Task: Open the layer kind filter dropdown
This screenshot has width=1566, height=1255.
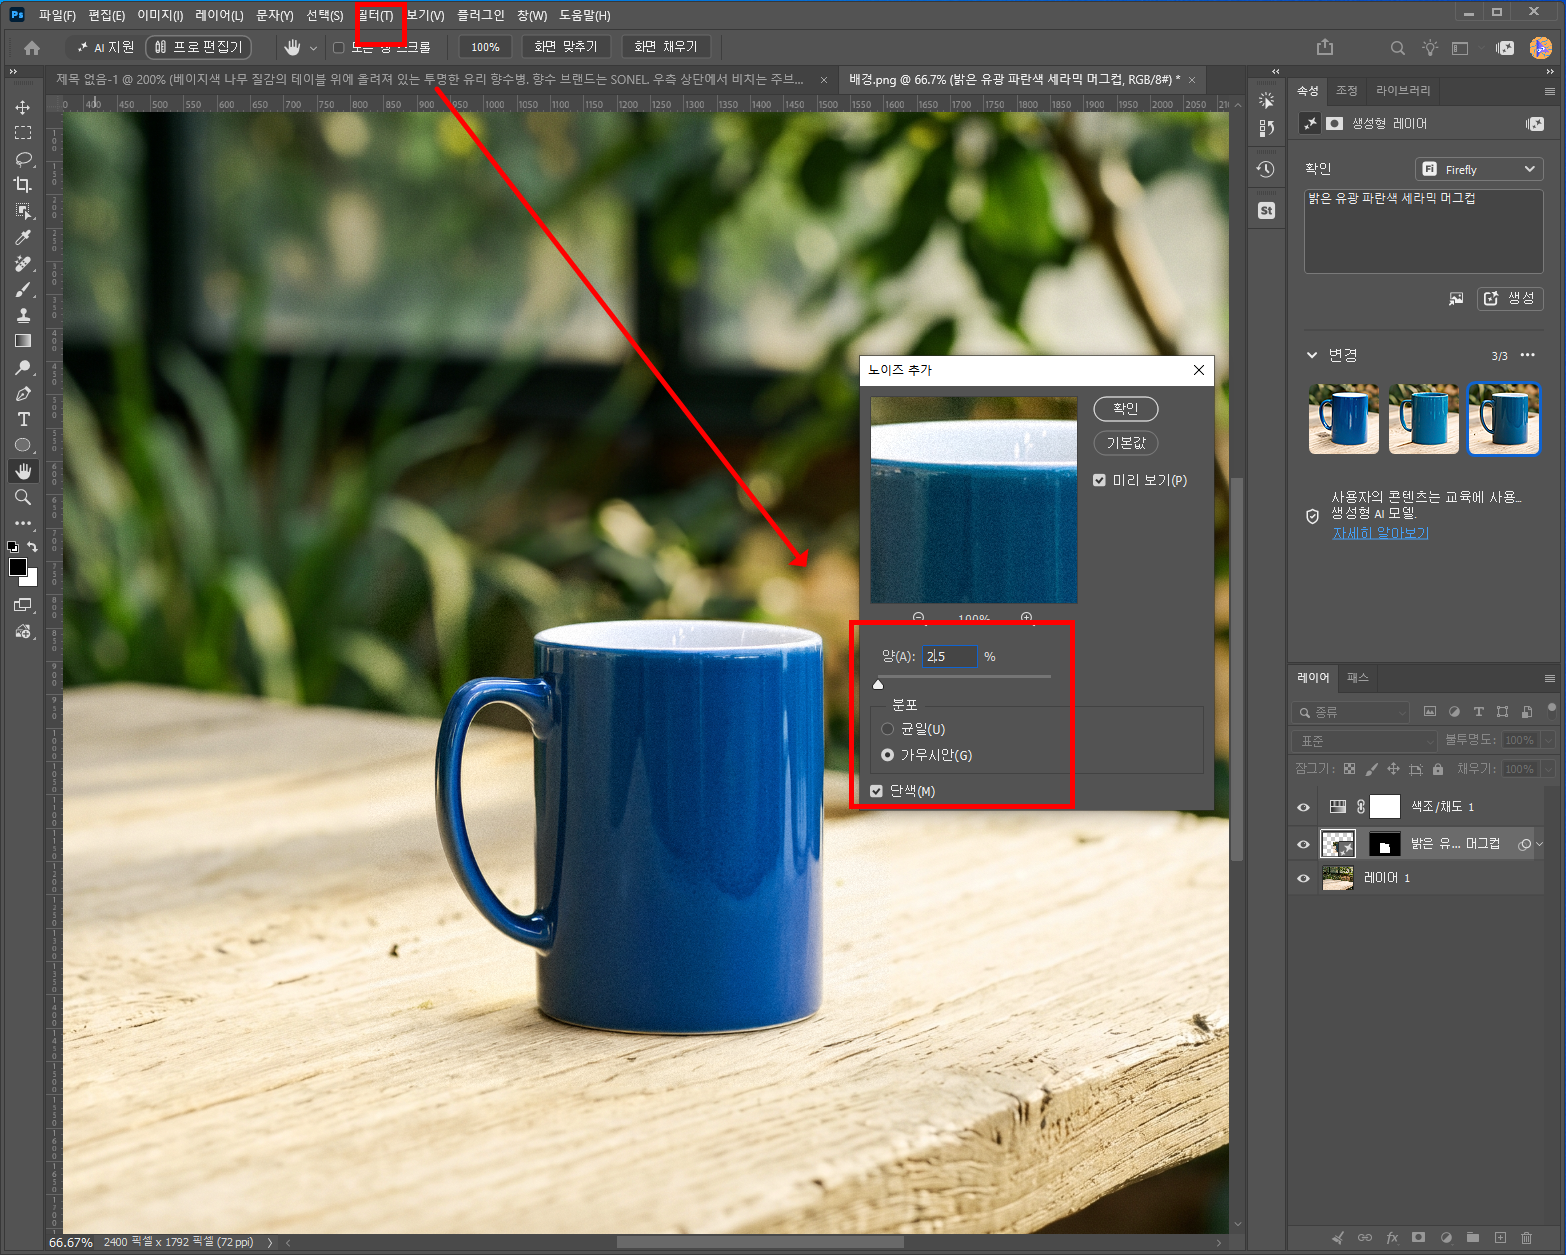Action: tap(1350, 712)
